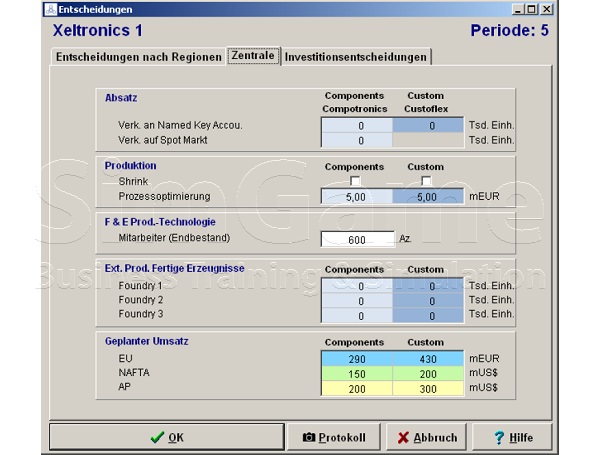
Task: Select AP Custom planned revenue 300
Action: click(x=428, y=388)
